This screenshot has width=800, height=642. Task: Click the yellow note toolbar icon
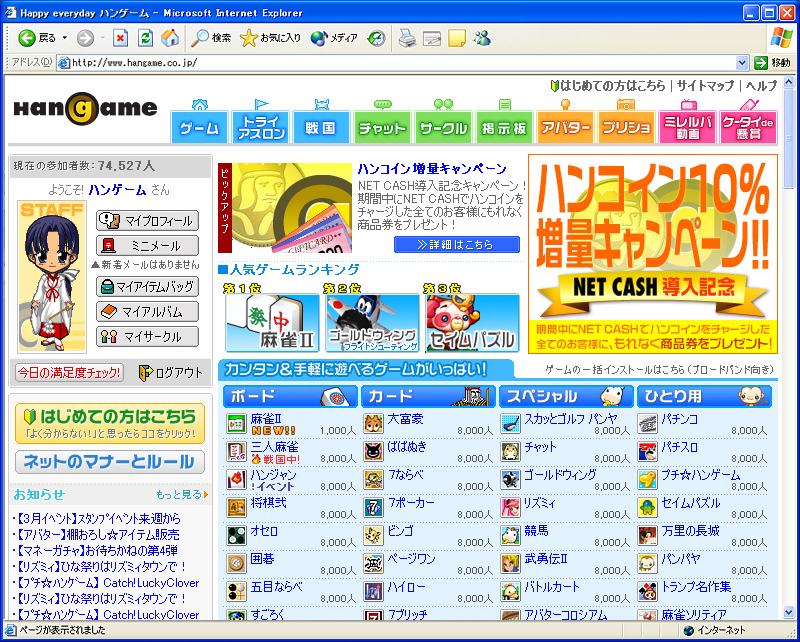coord(457,38)
